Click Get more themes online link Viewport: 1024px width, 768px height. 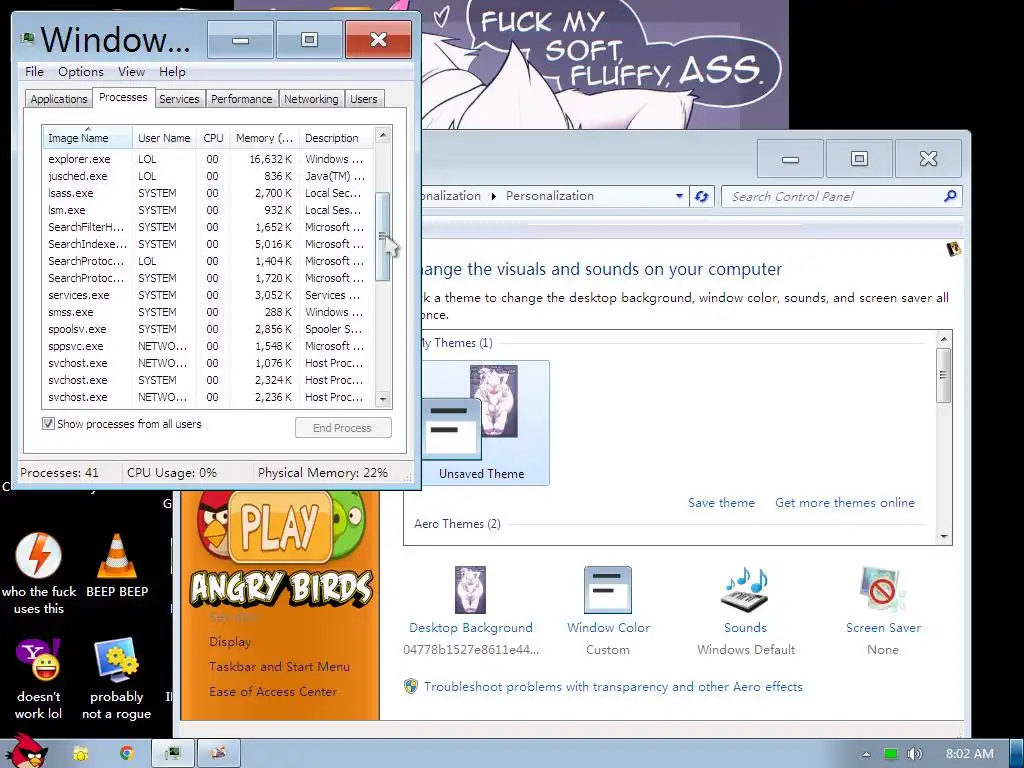(x=844, y=502)
